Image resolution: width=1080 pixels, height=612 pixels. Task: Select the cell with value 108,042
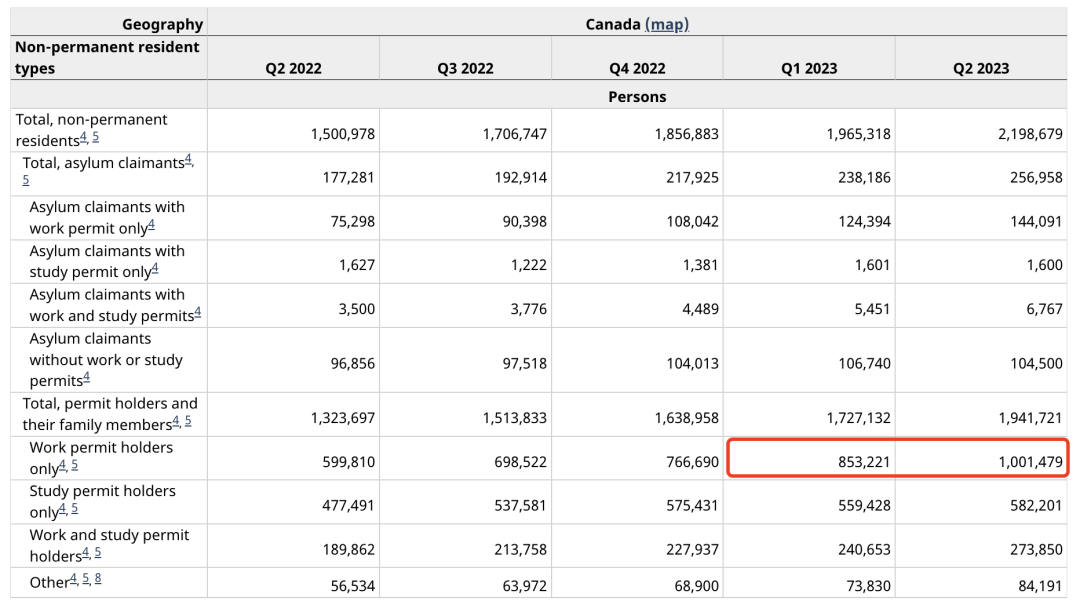click(637, 218)
